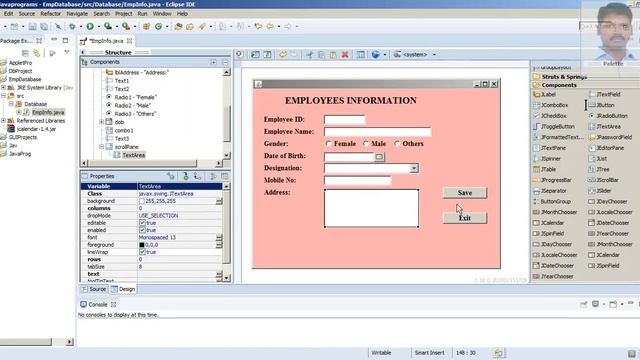The height and width of the screenshot is (360, 640).
Task: Pick JCheckBox from the palette
Action: point(550,116)
